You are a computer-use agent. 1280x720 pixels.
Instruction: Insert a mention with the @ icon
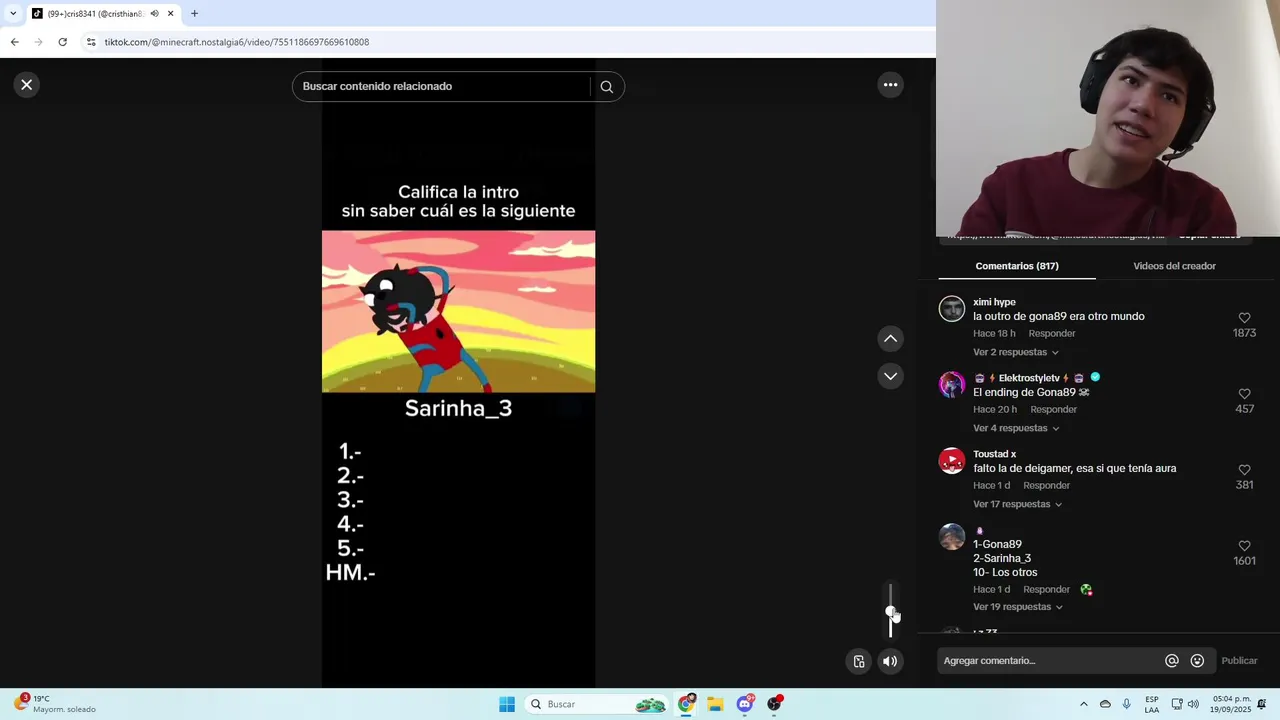pos(1172,661)
